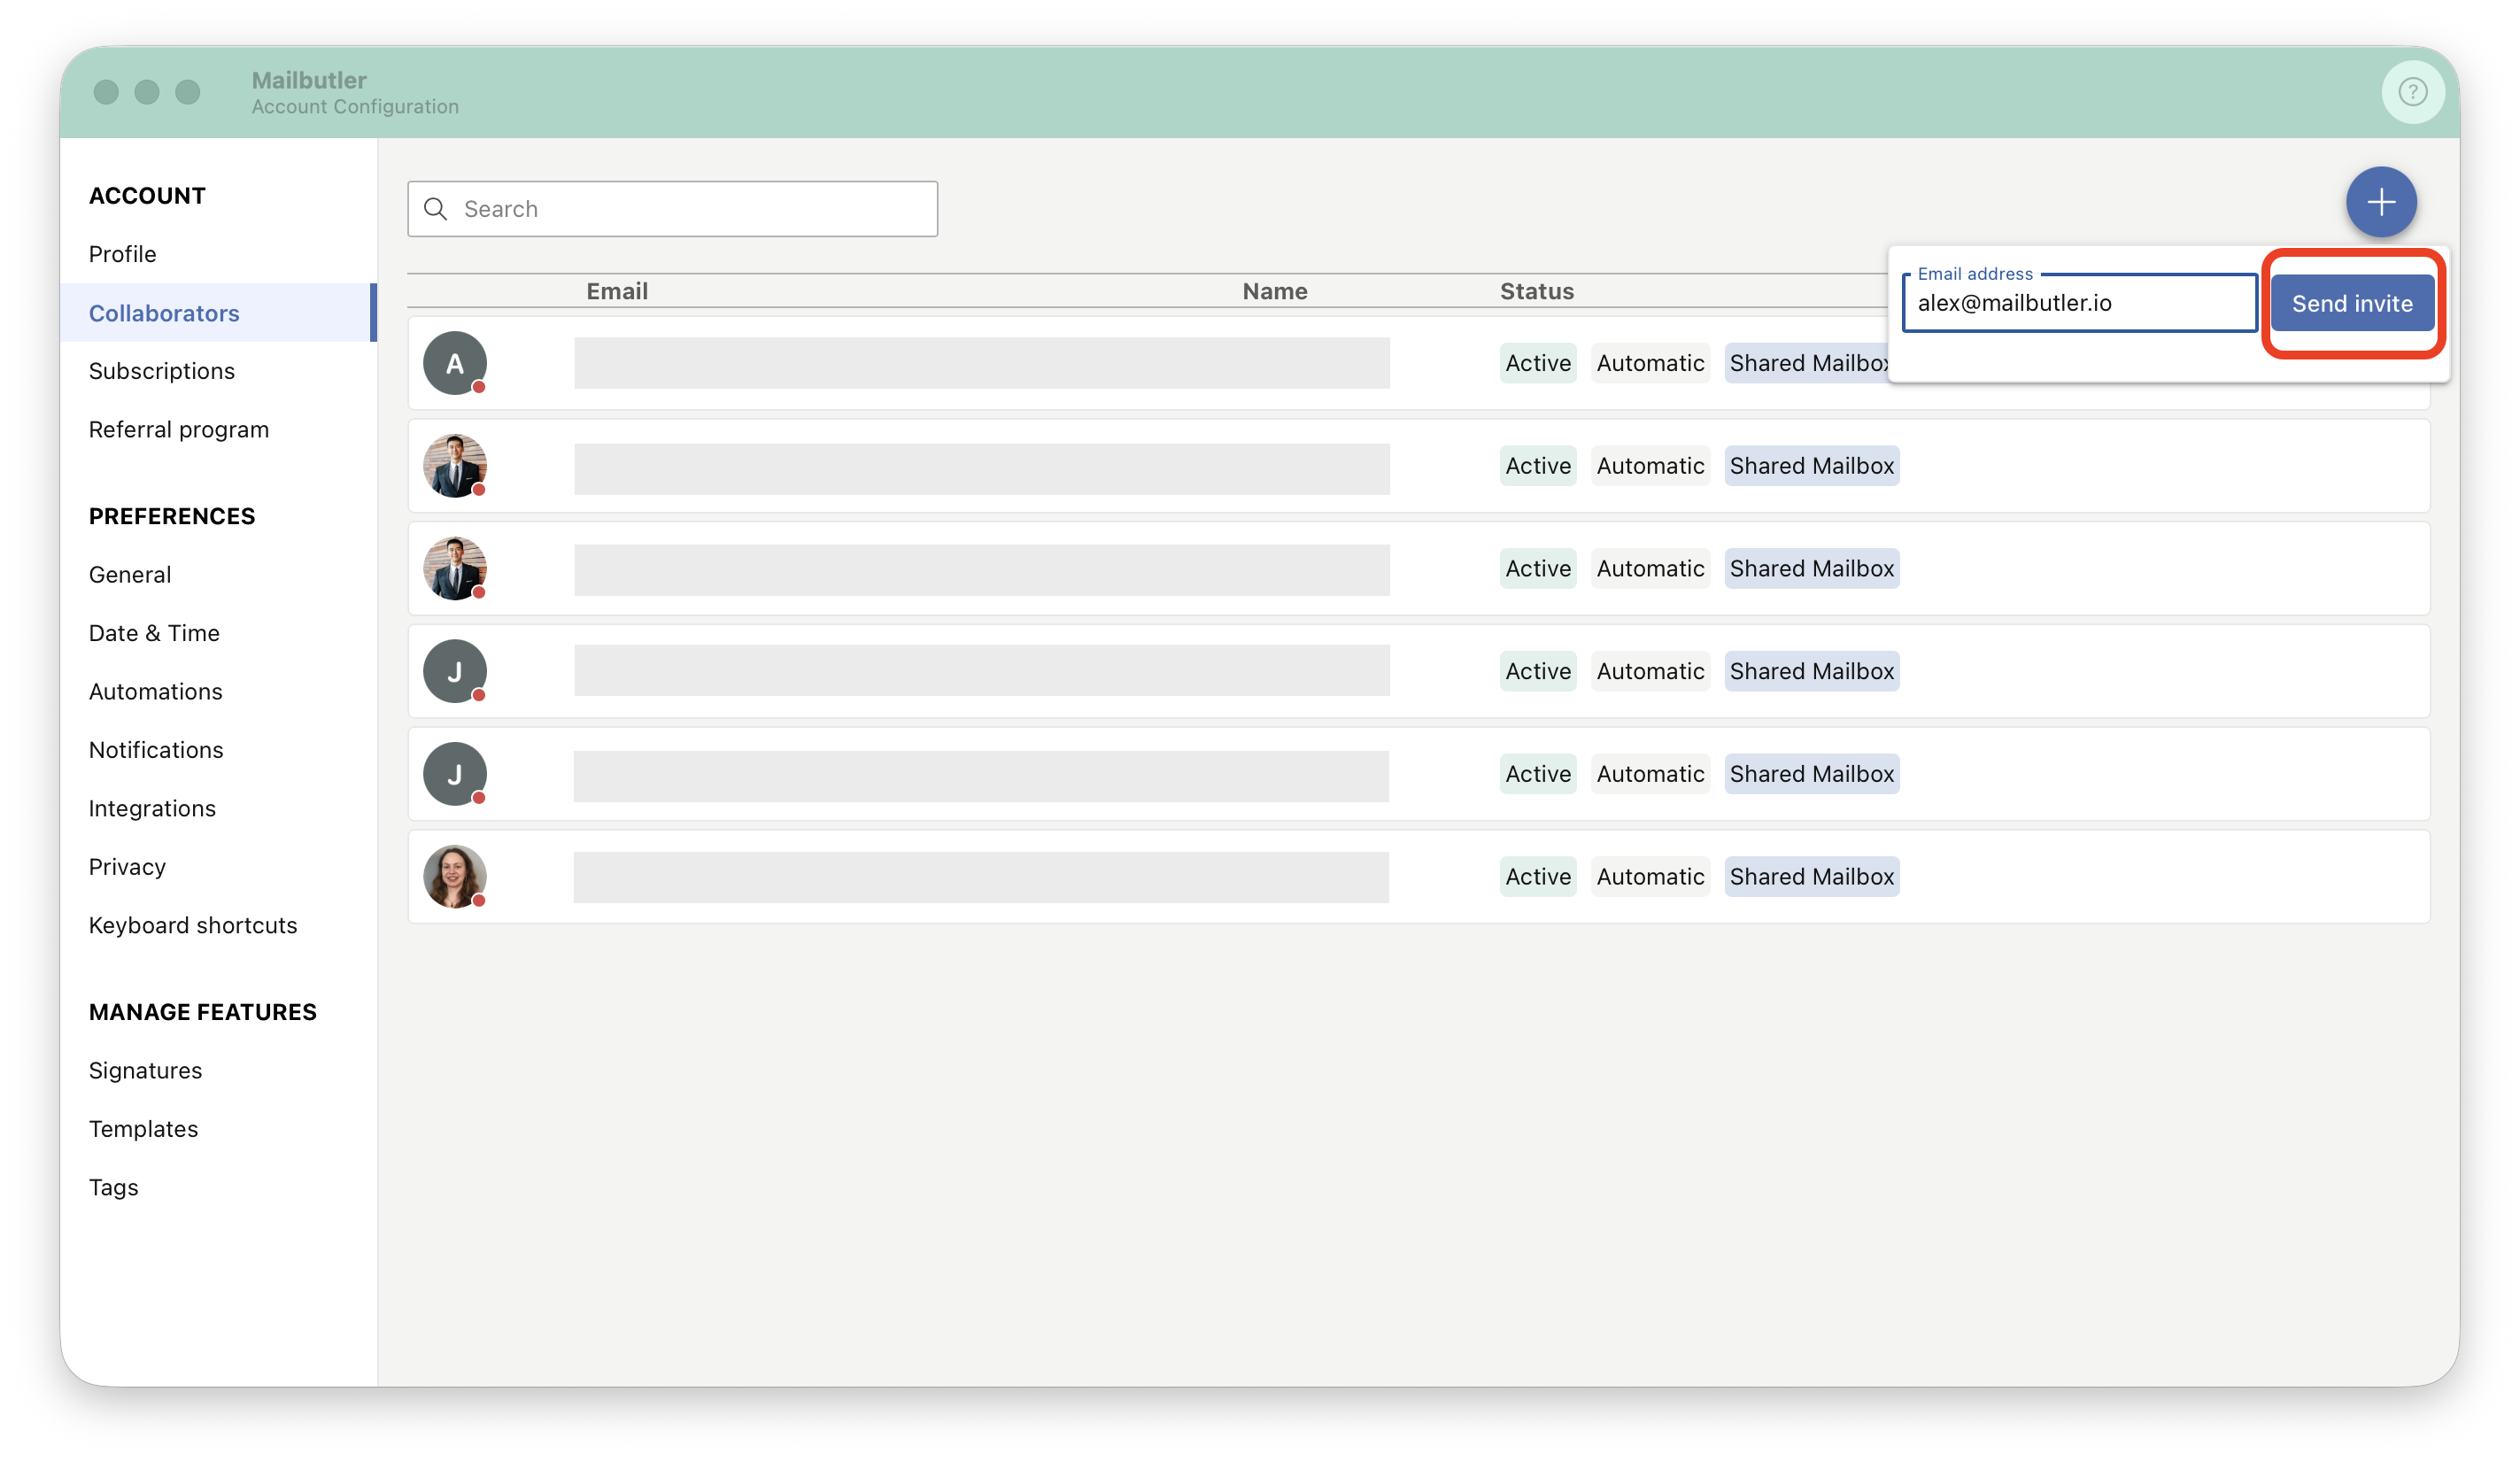Screen dimensions: 2520x1461
Task: Click the help question mark icon
Action: (2412, 92)
